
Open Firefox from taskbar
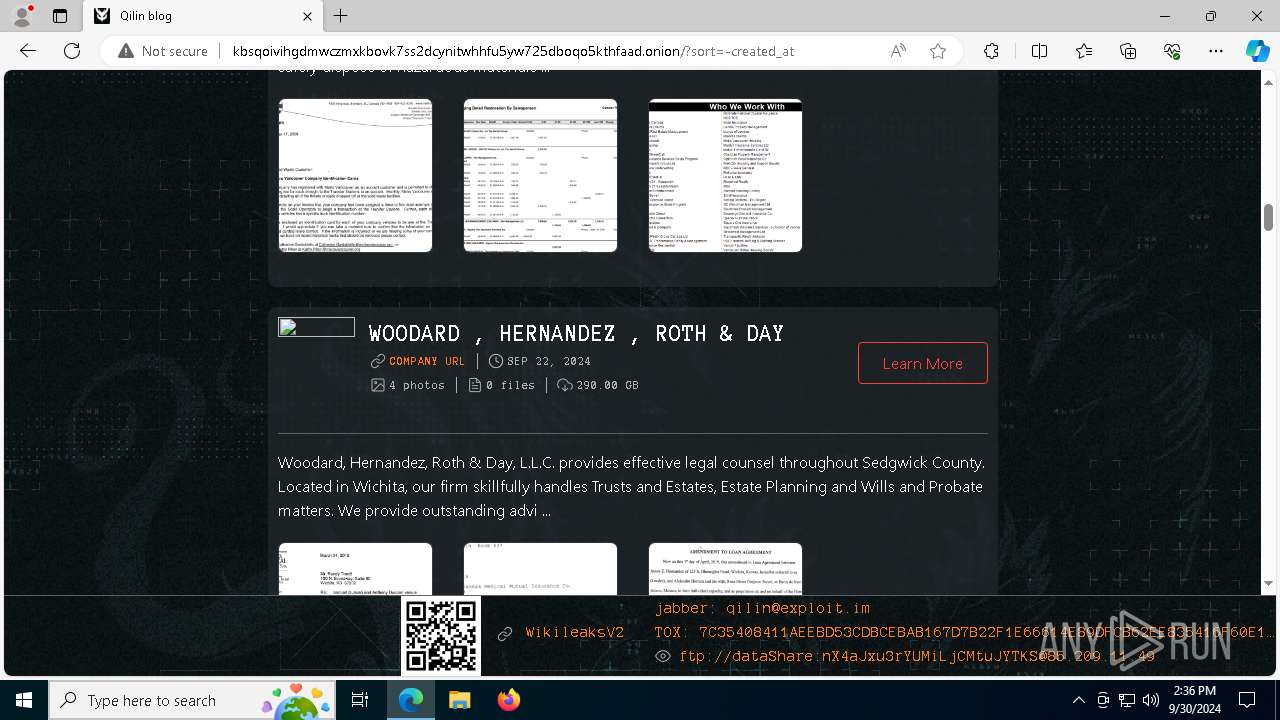coord(509,700)
